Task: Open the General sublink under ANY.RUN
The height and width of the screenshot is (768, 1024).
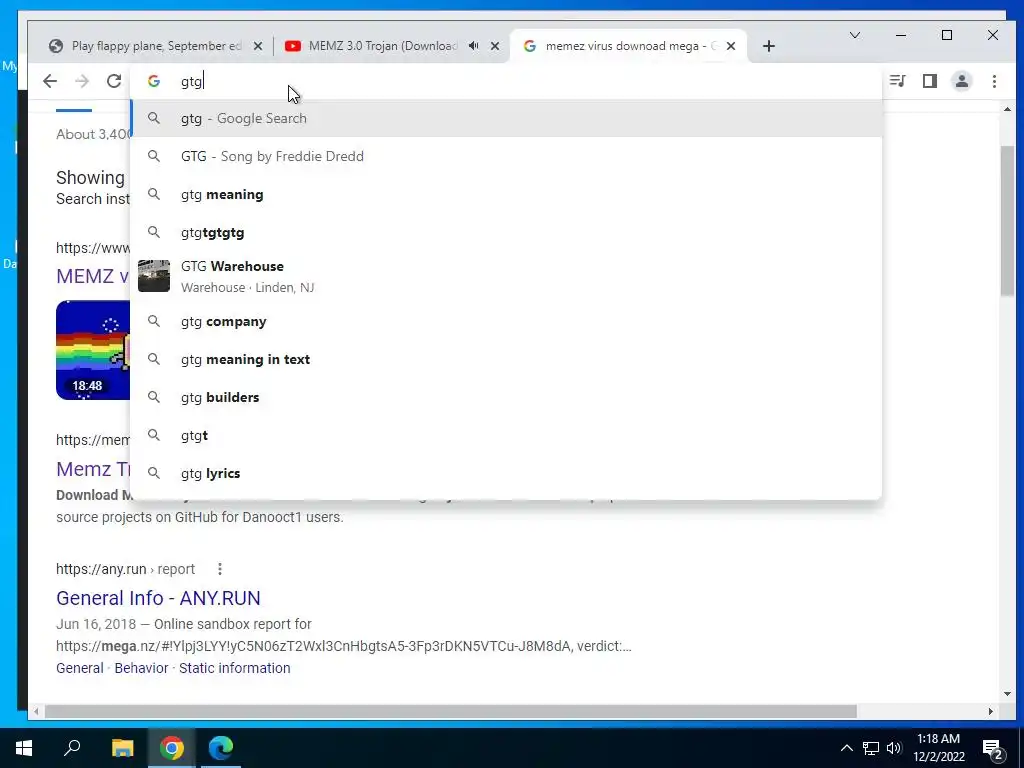Action: click(80, 668)
